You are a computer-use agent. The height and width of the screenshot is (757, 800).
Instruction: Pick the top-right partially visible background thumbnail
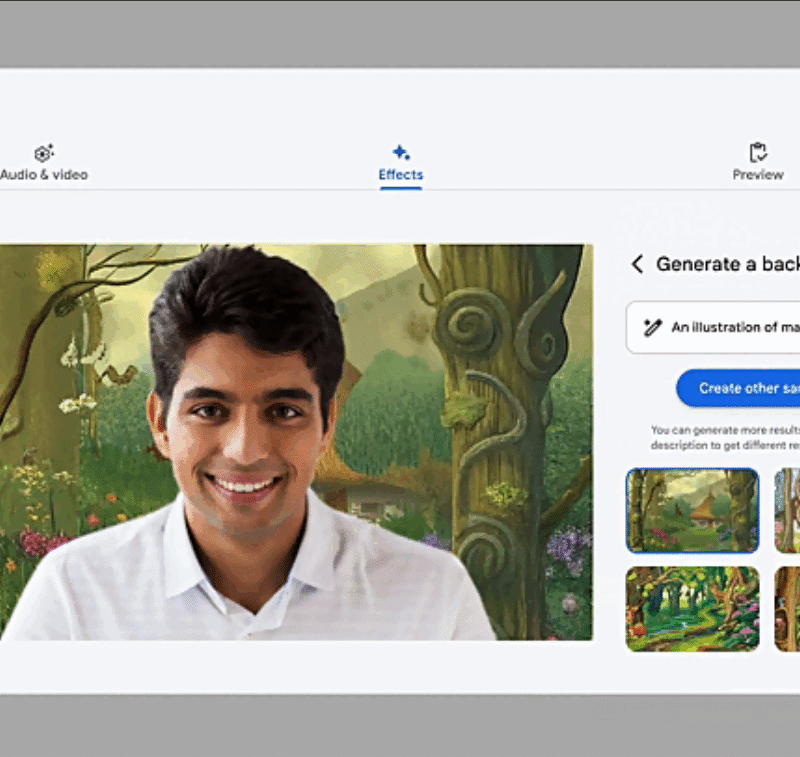(x=787, y=510)
